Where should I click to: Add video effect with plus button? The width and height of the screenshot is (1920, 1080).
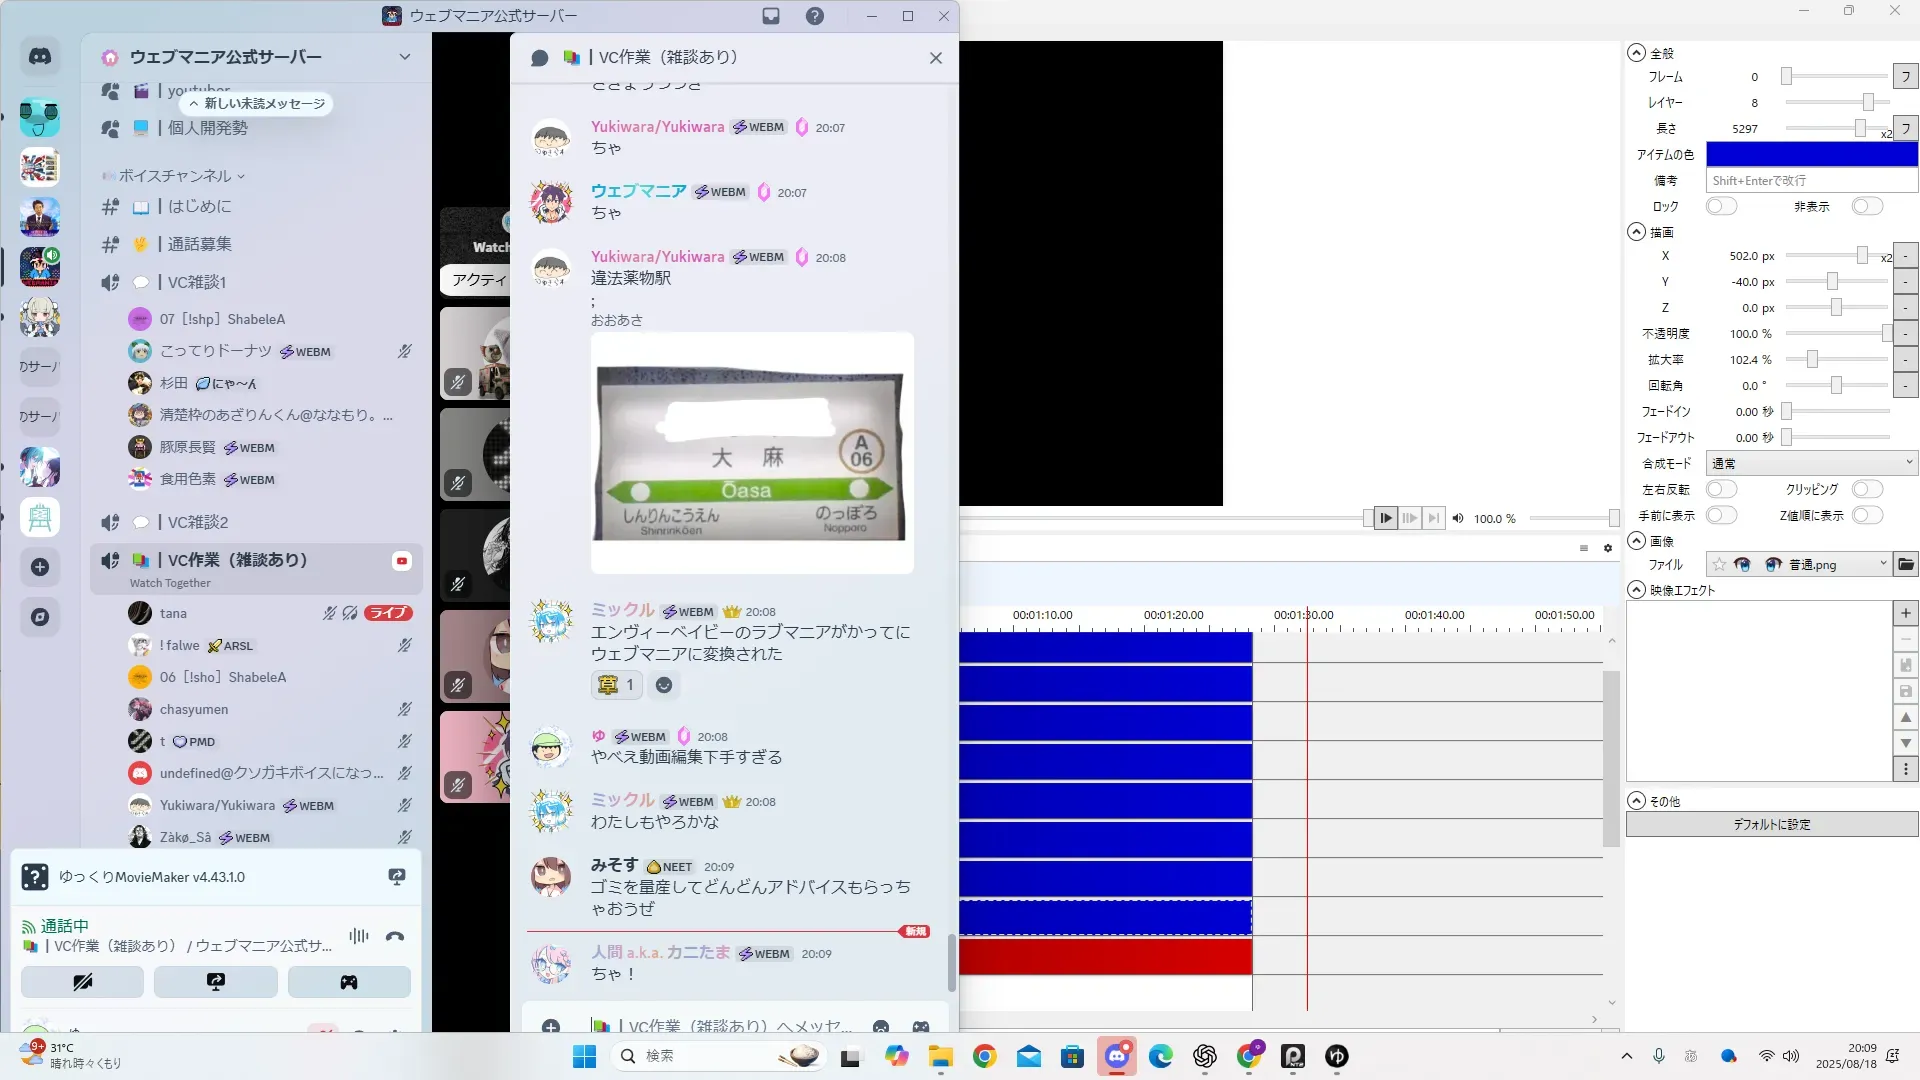tap(1905, 613)
